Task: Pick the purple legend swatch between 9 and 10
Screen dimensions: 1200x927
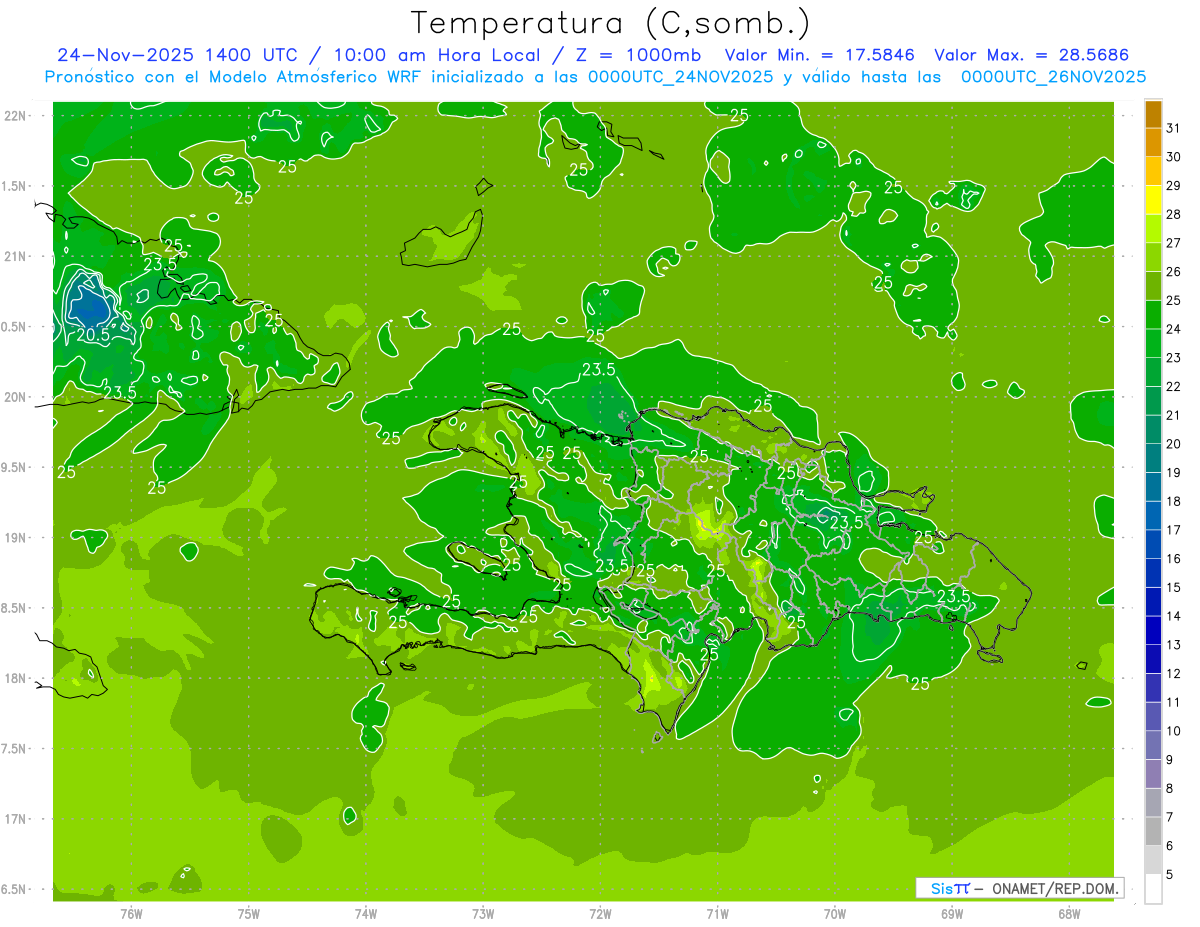Action: pos(1153,746)
